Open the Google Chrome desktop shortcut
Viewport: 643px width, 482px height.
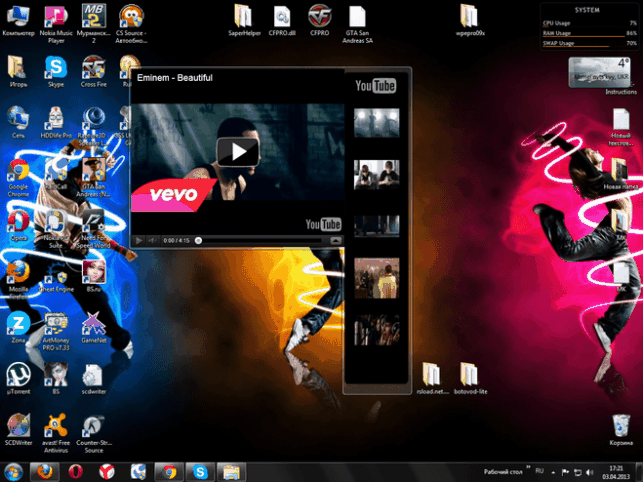18,178
